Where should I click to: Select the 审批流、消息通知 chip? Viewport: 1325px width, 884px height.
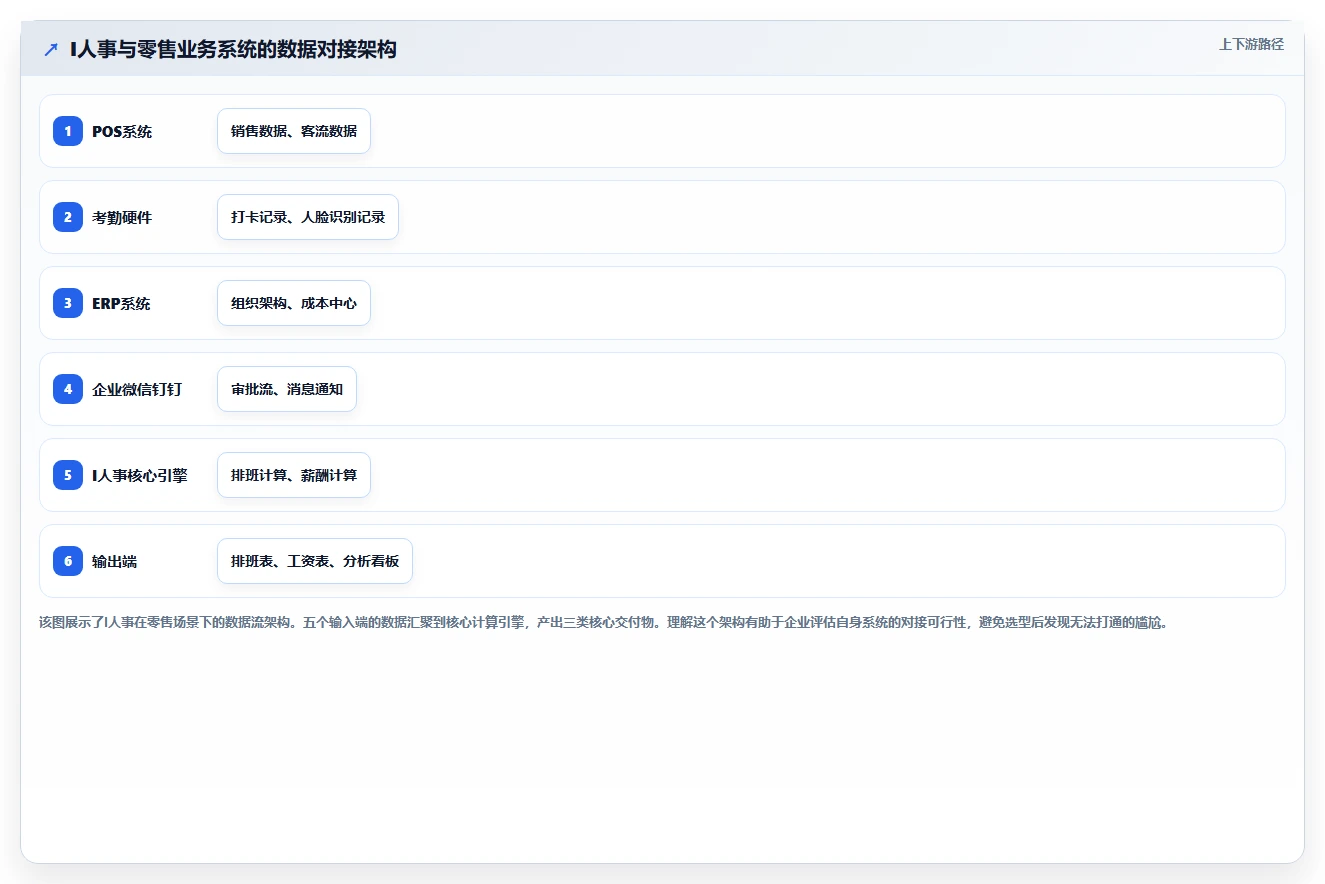coord(287,389)
